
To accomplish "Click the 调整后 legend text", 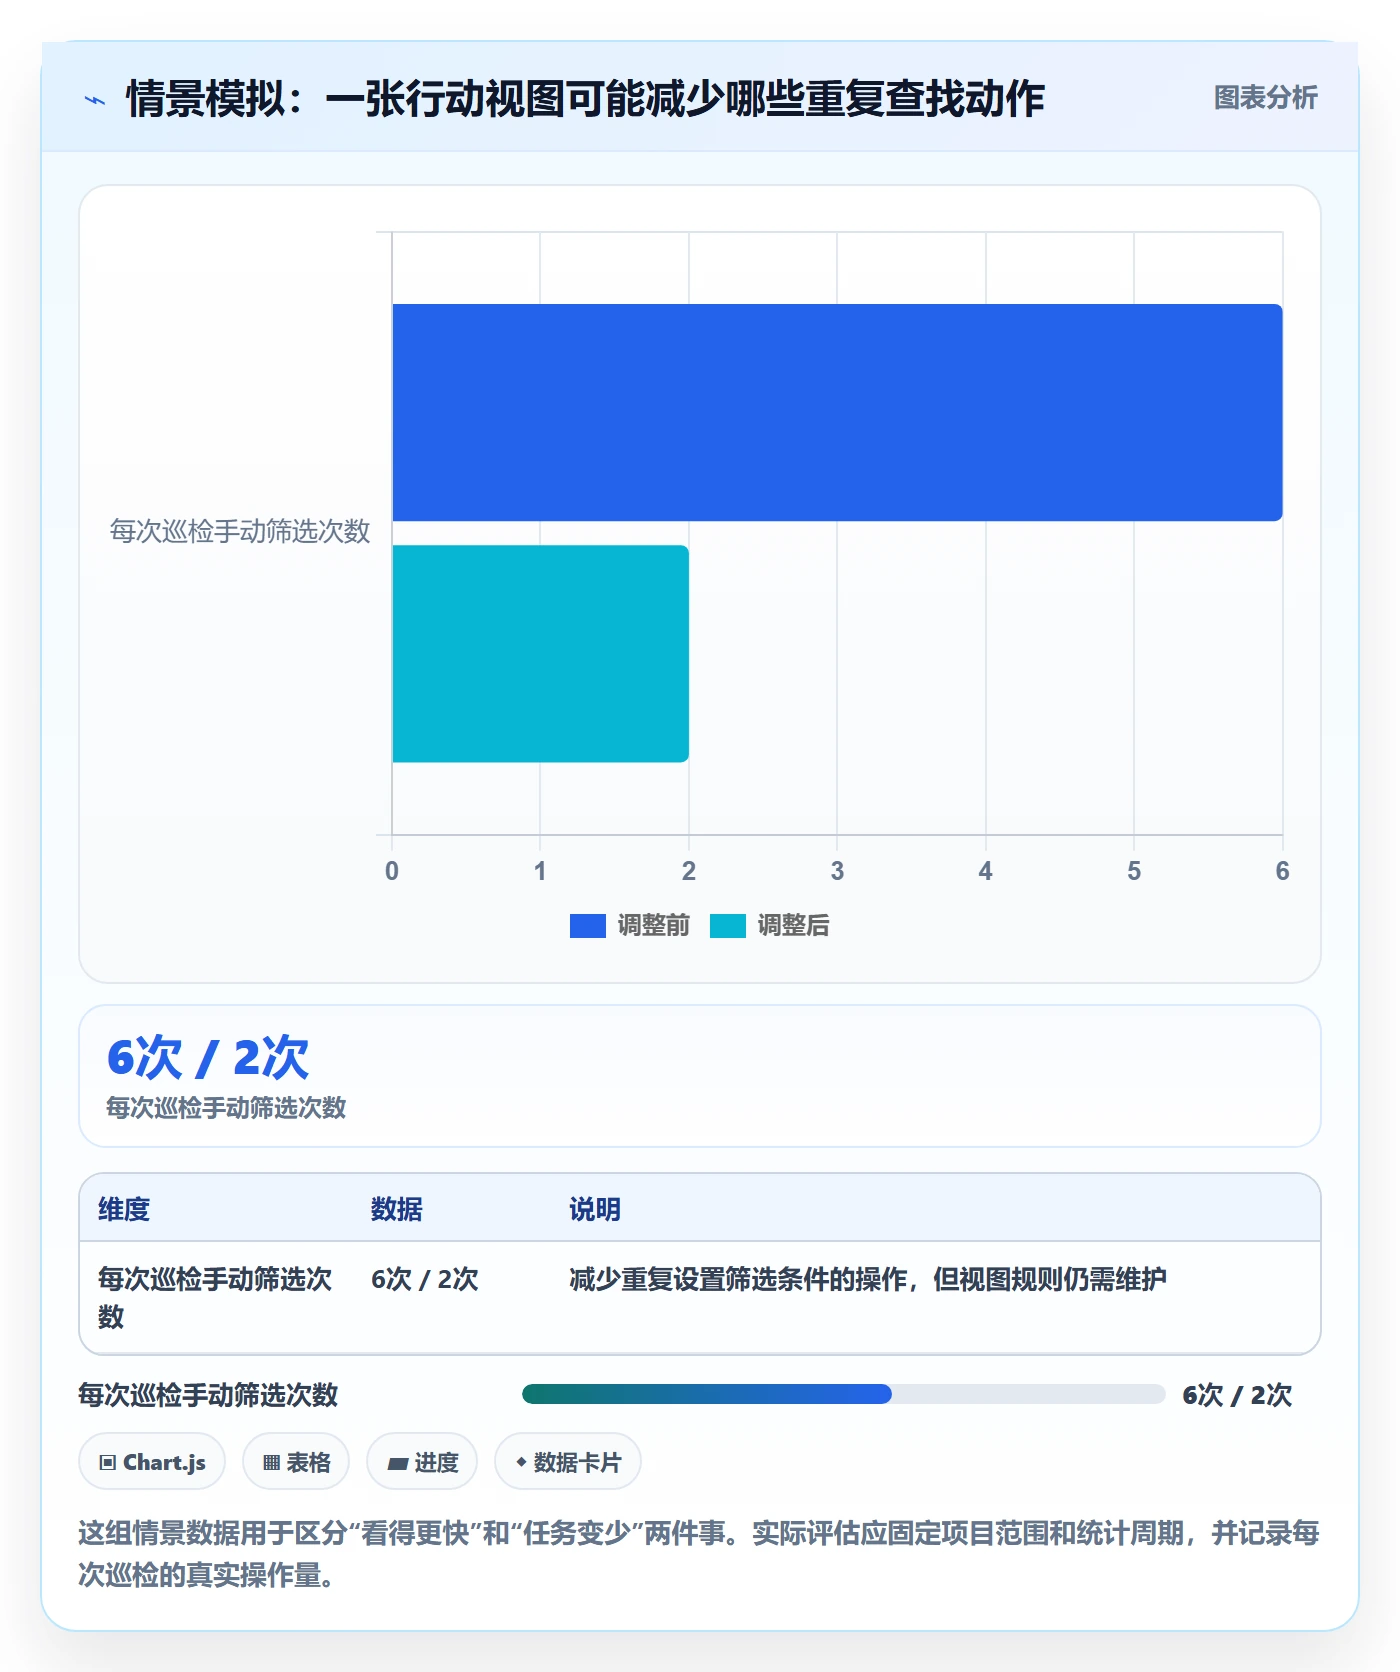I will pyautogui.click(x=794, y=926).
